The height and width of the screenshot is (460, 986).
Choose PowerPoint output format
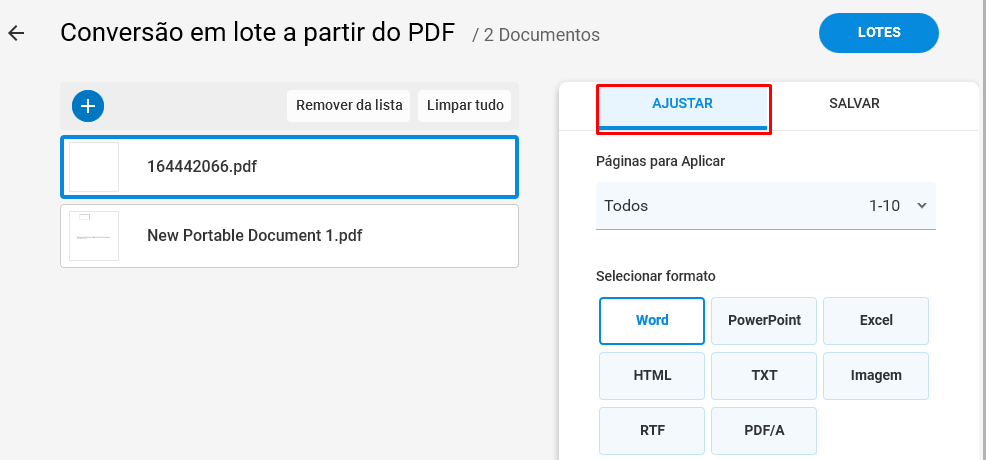[764, 321]
